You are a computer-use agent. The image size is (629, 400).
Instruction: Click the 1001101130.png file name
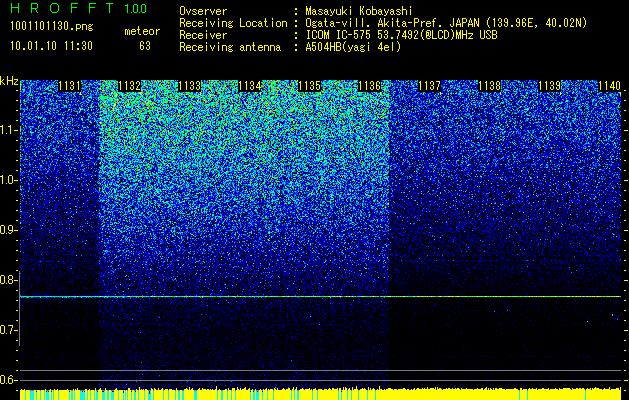point(52,27)
